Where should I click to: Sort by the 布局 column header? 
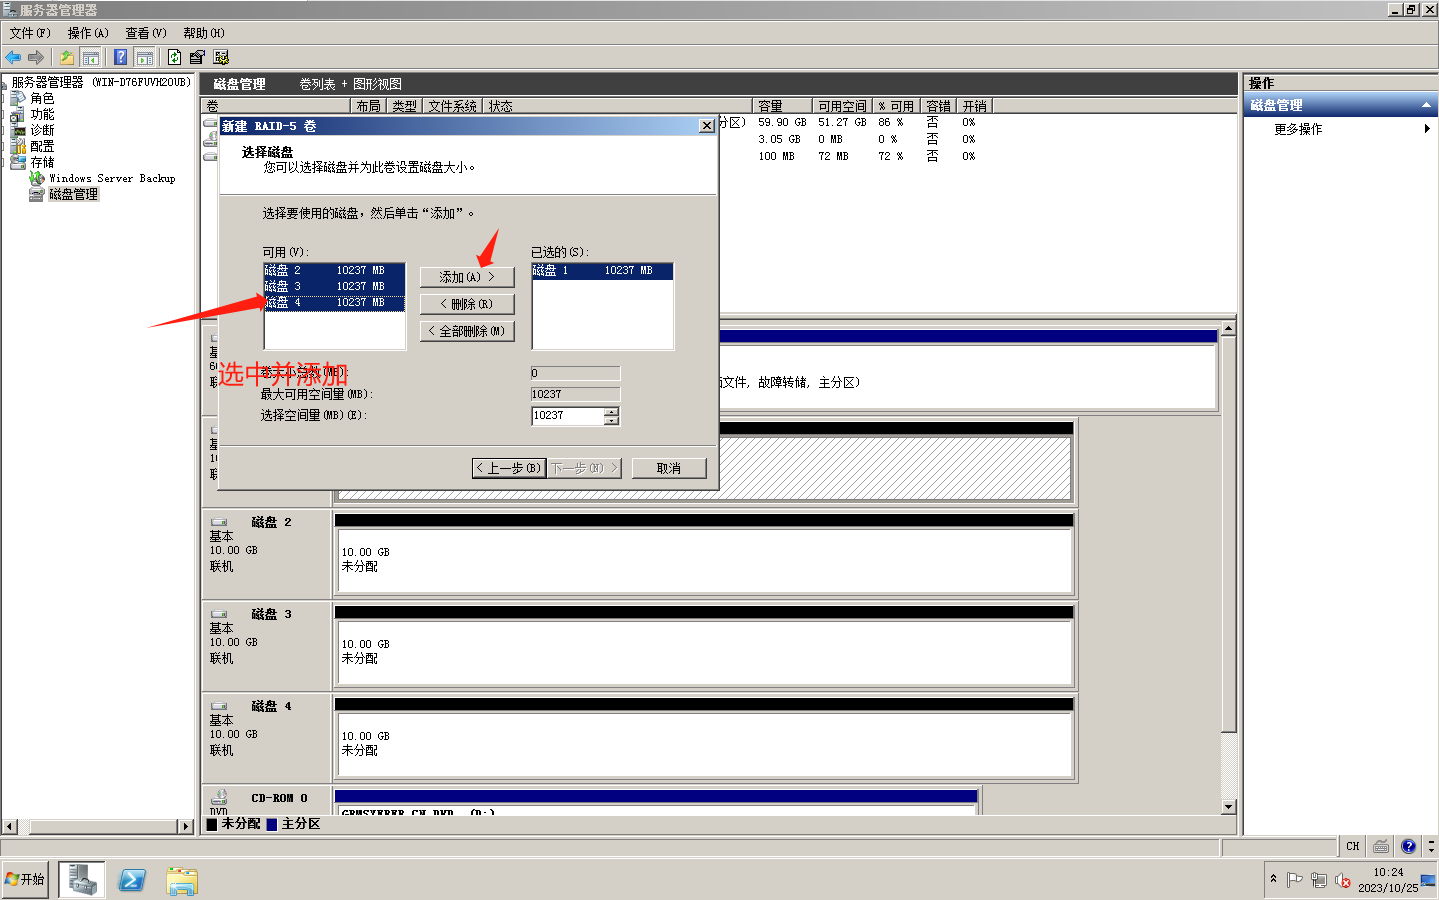pyautogui.click(x=369, y=106)
